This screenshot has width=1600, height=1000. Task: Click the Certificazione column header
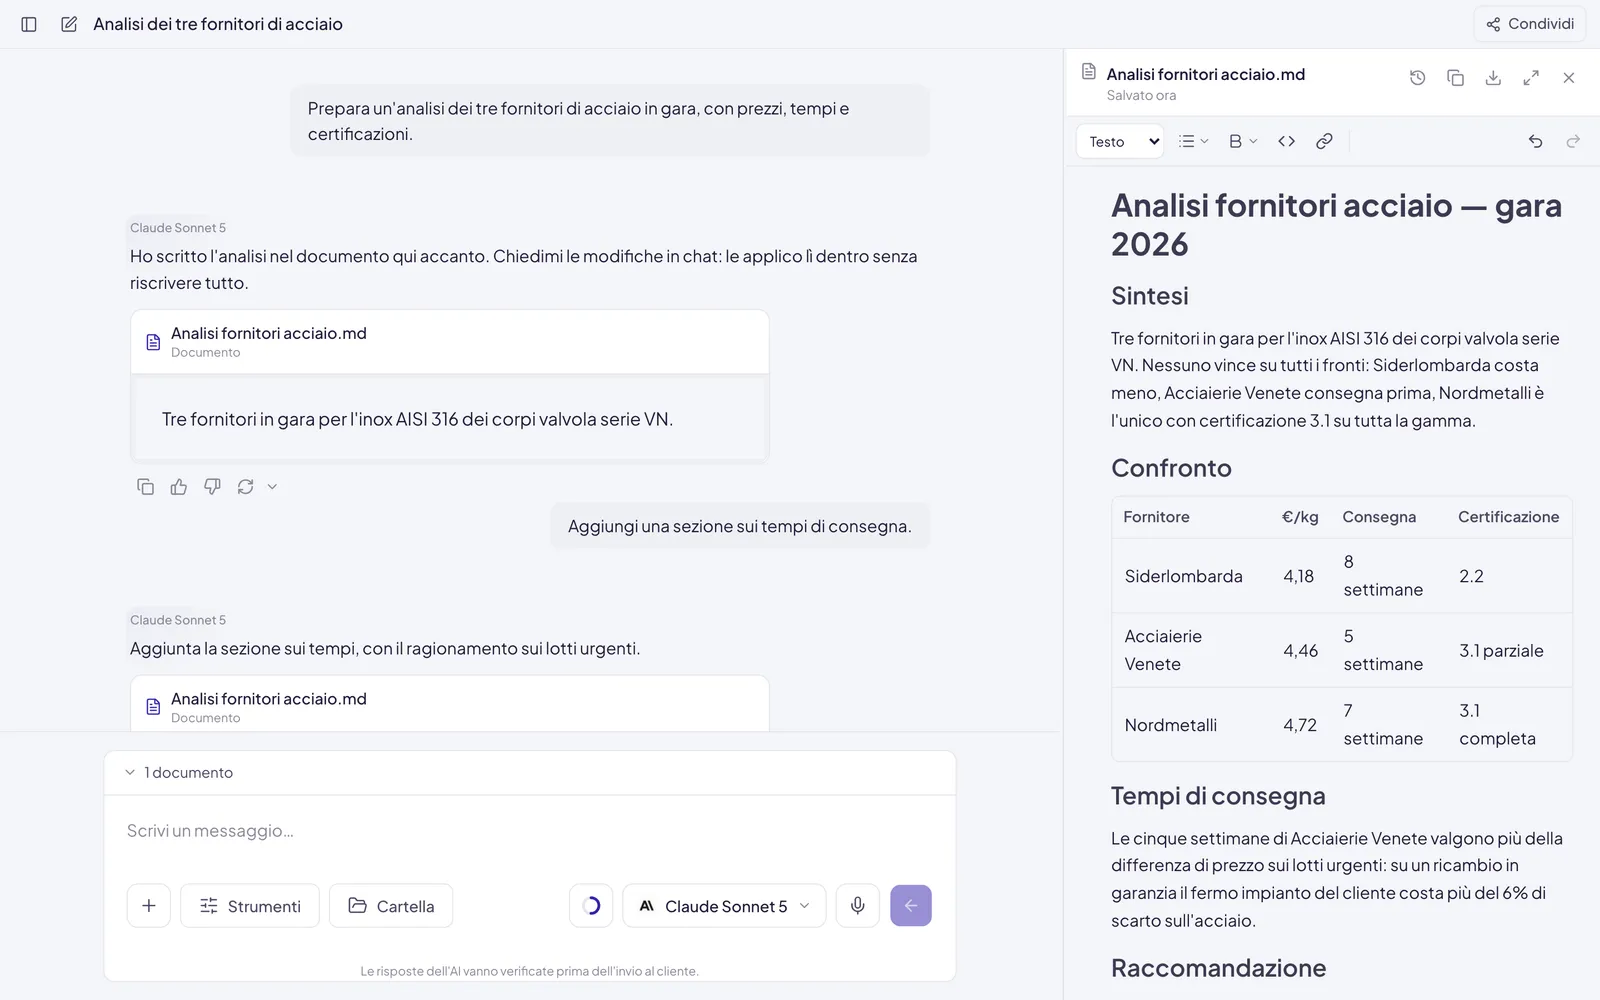1508,517
